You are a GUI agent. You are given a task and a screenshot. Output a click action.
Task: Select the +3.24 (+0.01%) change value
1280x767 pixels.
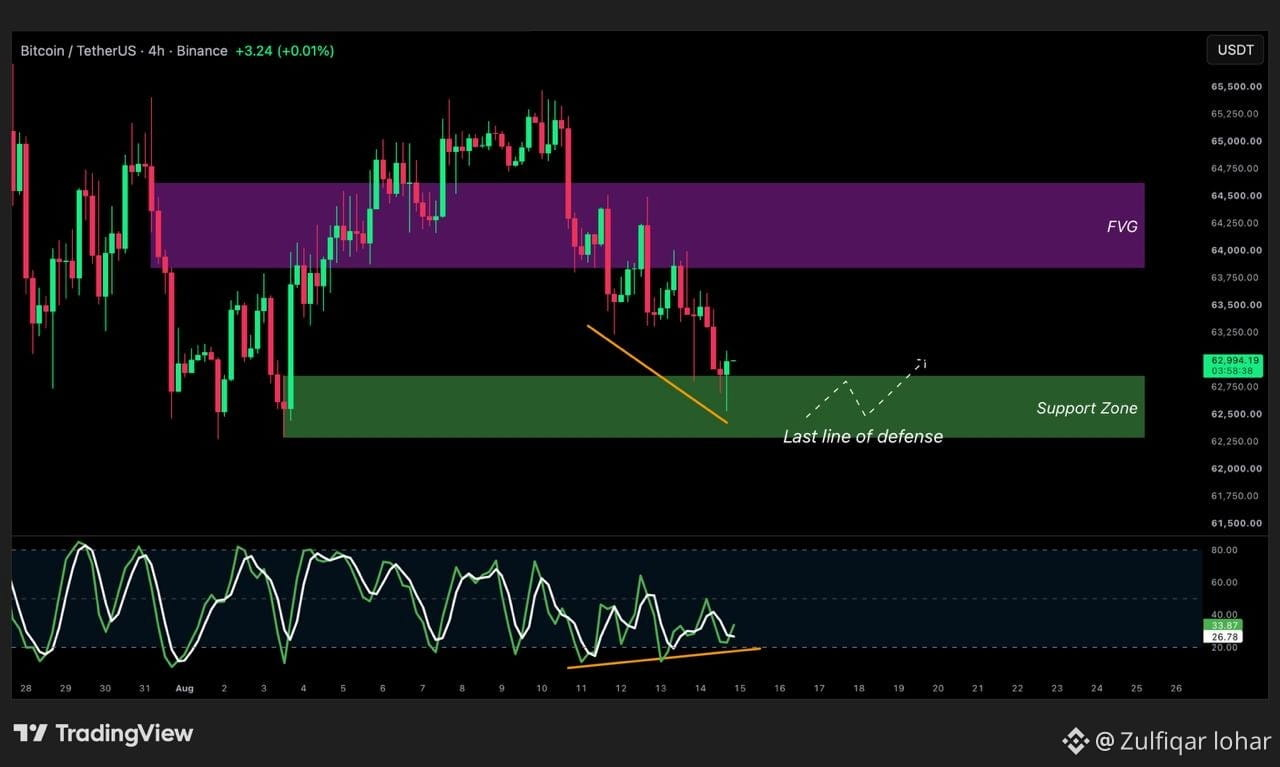285,50
